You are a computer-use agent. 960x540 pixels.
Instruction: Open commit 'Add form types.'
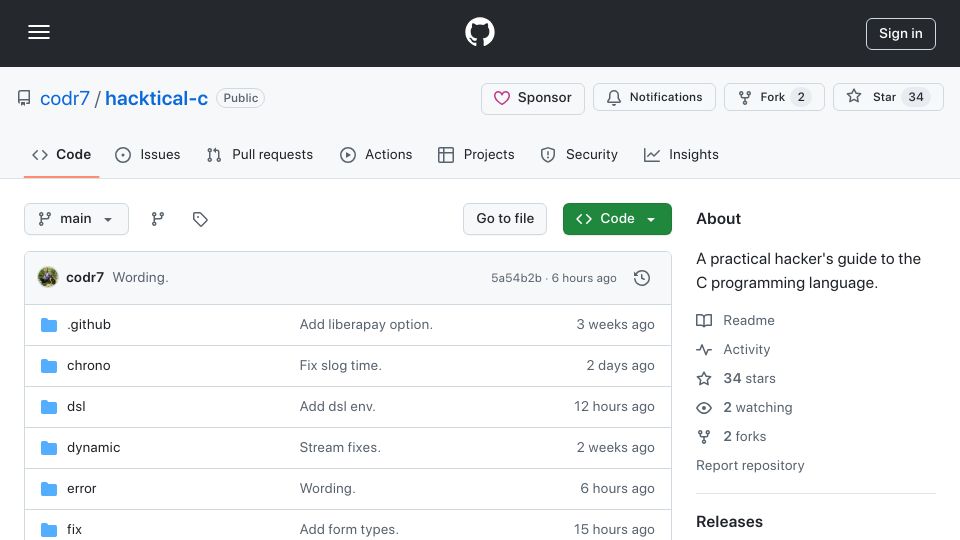[x=349, y=530]
